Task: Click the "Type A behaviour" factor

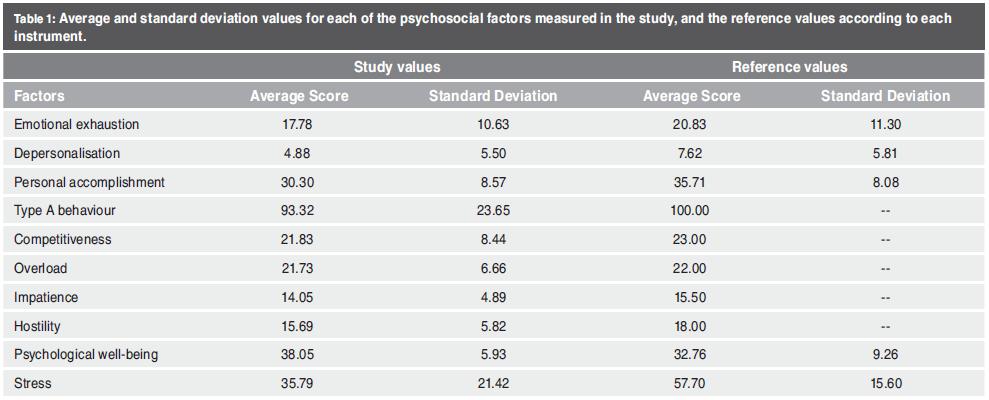Action: 64,212
